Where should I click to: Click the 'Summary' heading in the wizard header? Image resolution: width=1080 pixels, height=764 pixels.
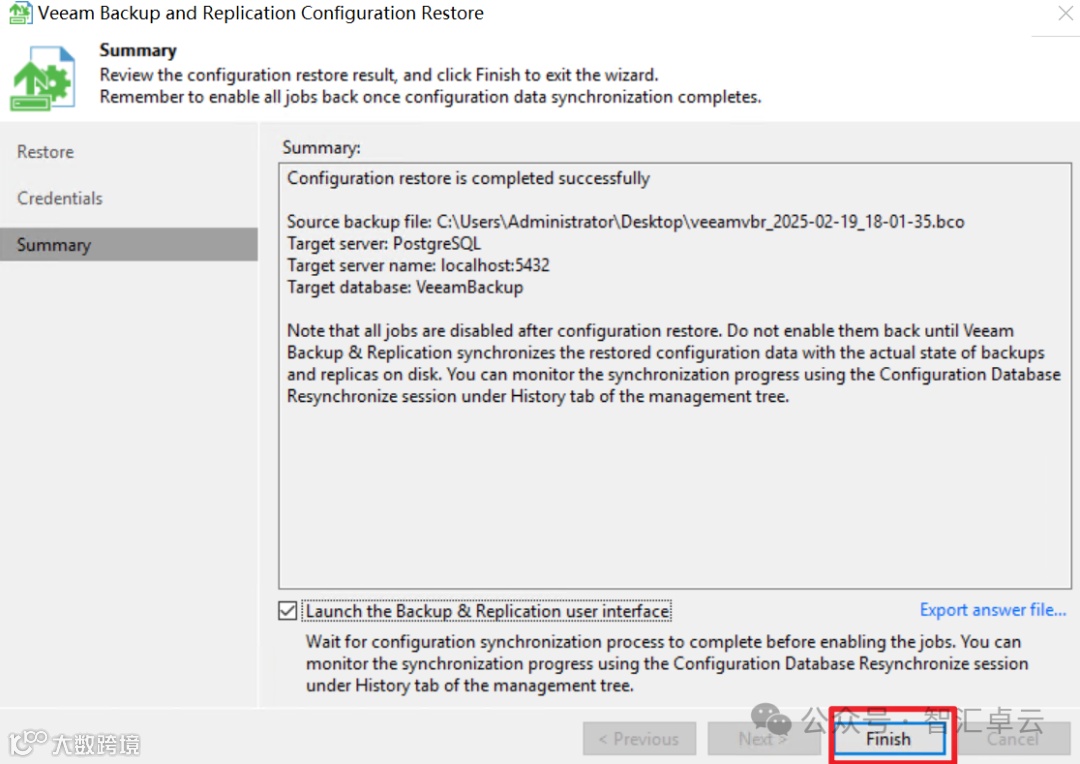click(x=138, y=50)
